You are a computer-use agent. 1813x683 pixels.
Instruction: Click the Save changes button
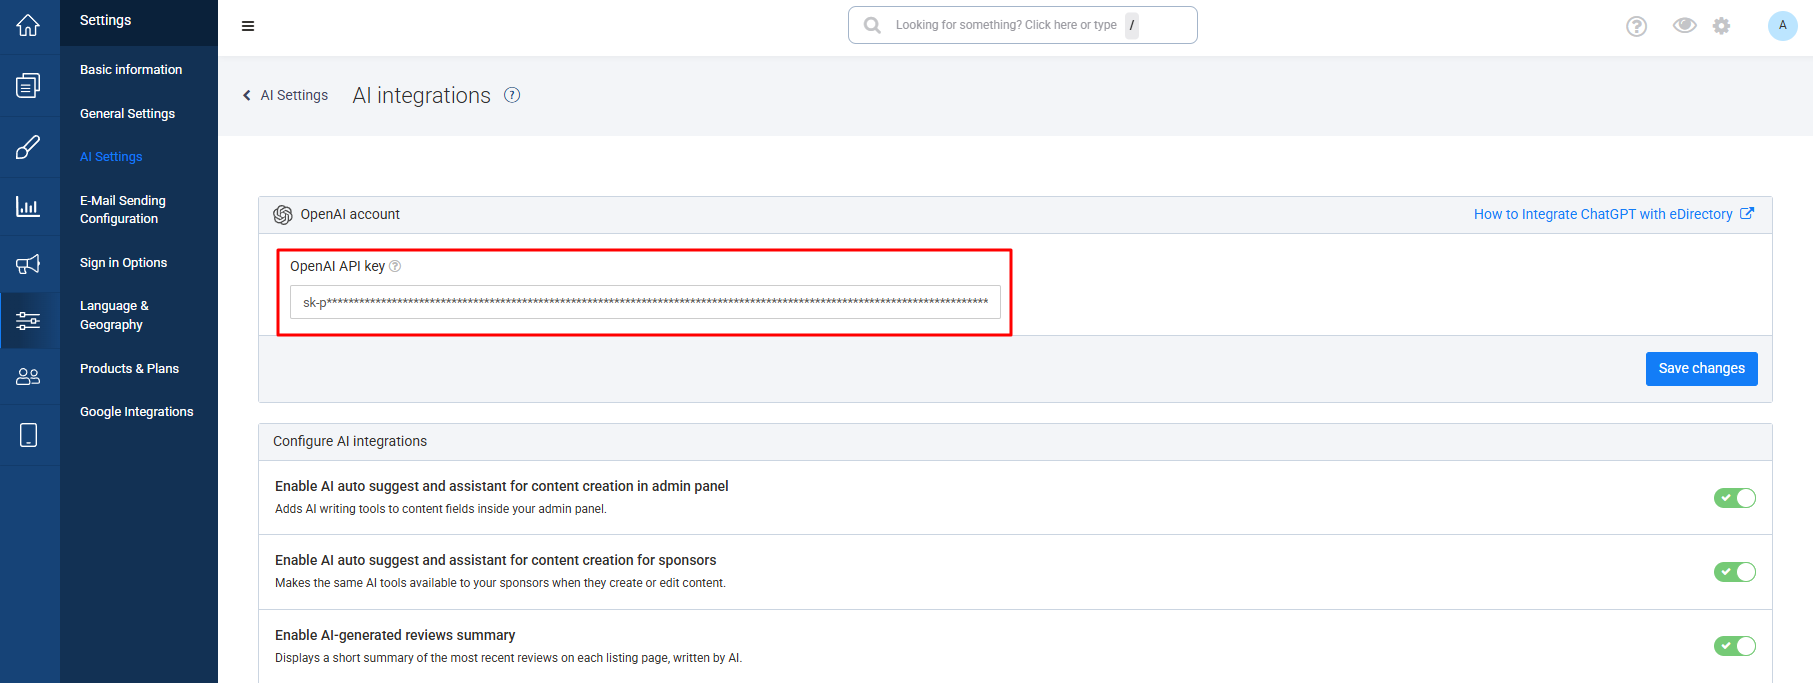(x=1701, y=369)
